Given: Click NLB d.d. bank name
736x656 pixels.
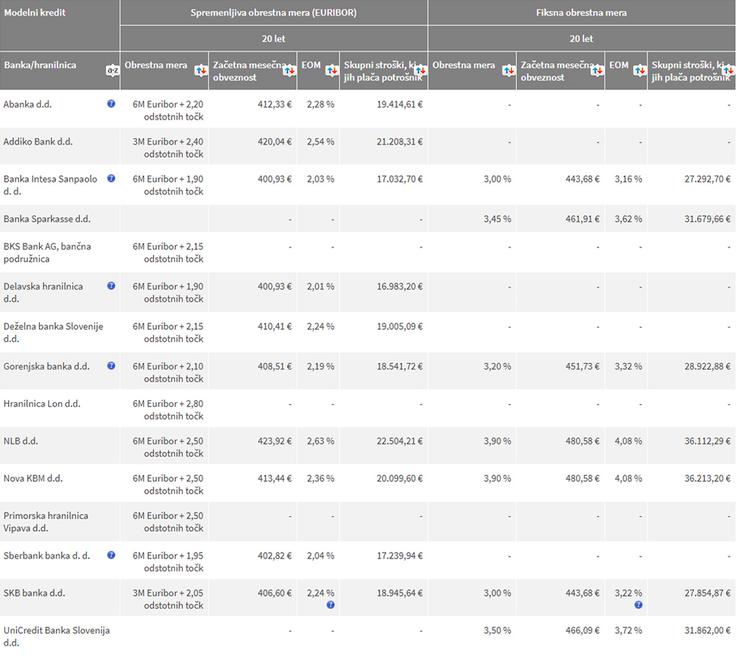Looking at the screenshot, I should click(21, 441).
